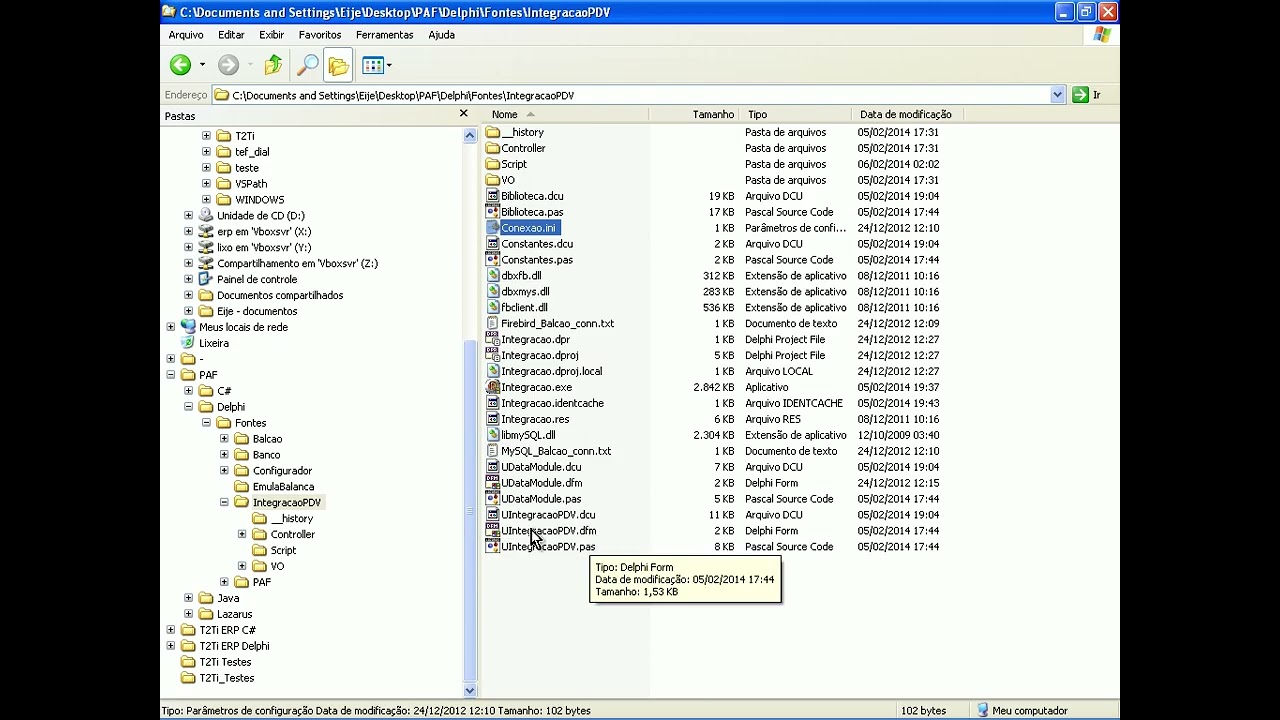Click the Forward arrow button
This screenshot has width=1280, height=720.
[x=228, y=65]
